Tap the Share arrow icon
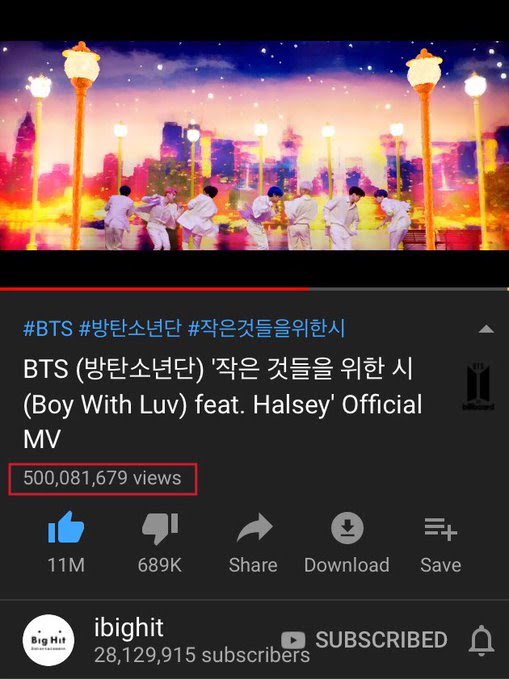This screenshot has width=509, height=679. tap(254, 528)
